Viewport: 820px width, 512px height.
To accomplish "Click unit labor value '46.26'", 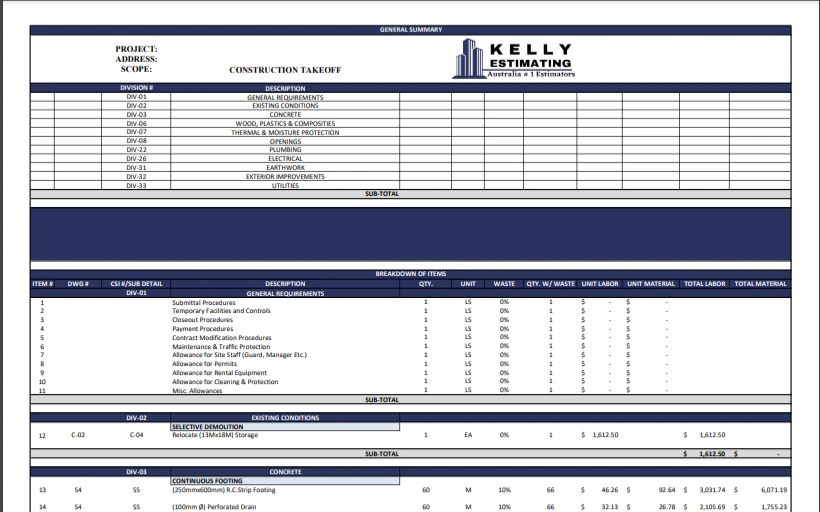I will click(610, 490).
